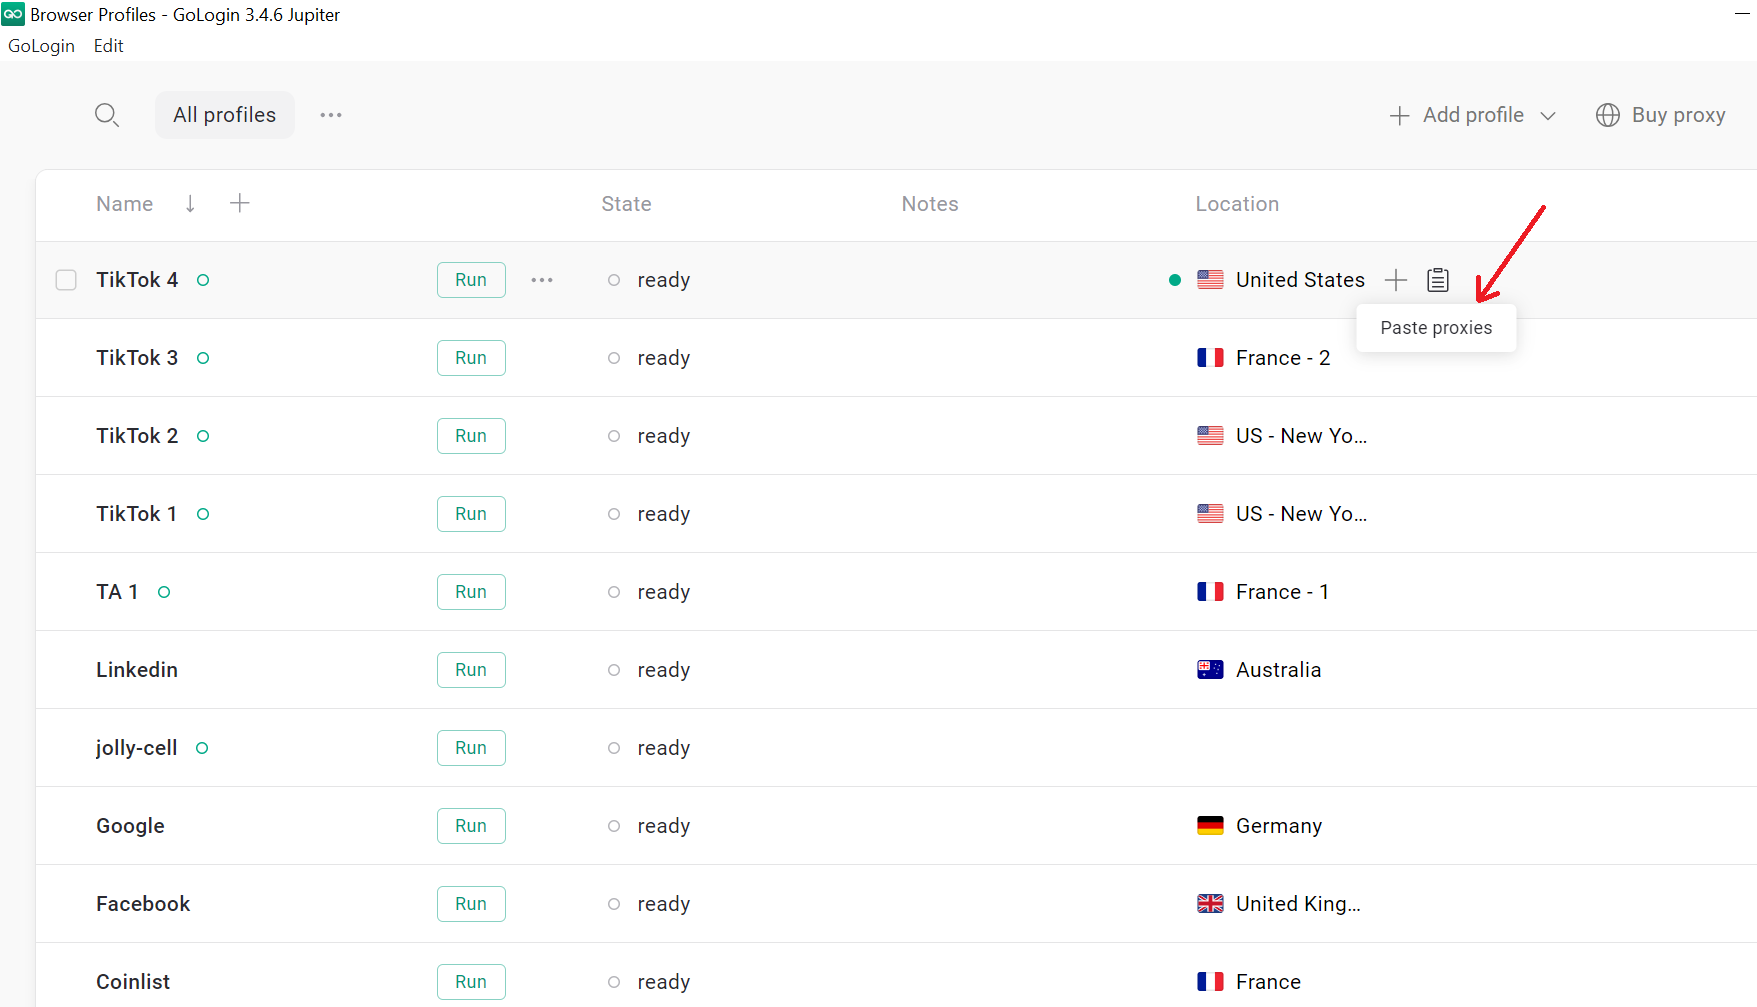This screenshot has height=1007, width=1757.
Task: Click the green circle next to TikTok 3
Action: tap(203, 358)
